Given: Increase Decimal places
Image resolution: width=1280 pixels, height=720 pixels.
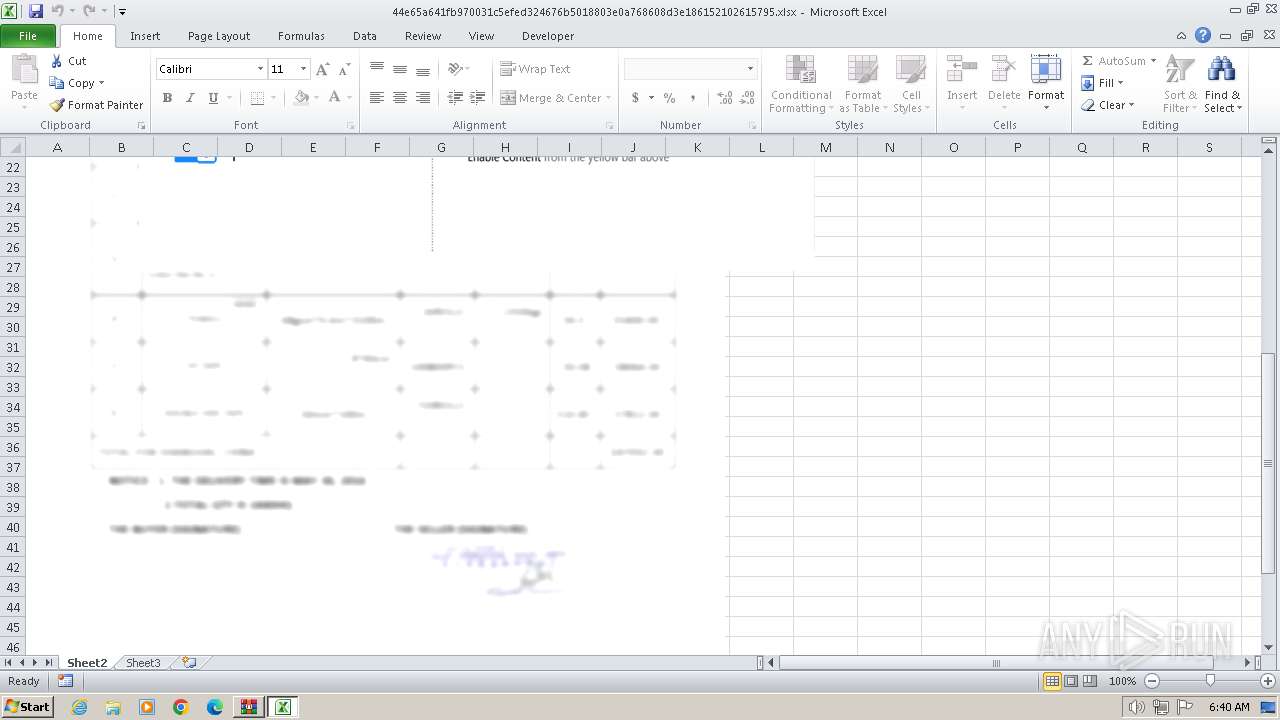Looking at the screenshot, I should coord(725,98).
